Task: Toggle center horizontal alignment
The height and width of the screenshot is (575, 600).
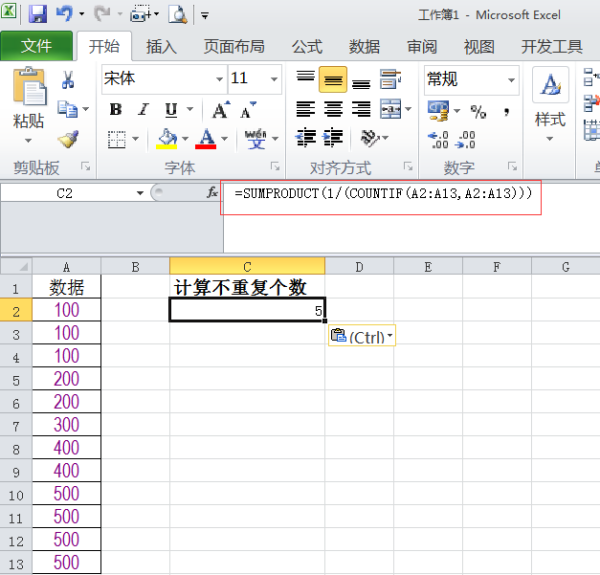Action: (x=333, y=109)
